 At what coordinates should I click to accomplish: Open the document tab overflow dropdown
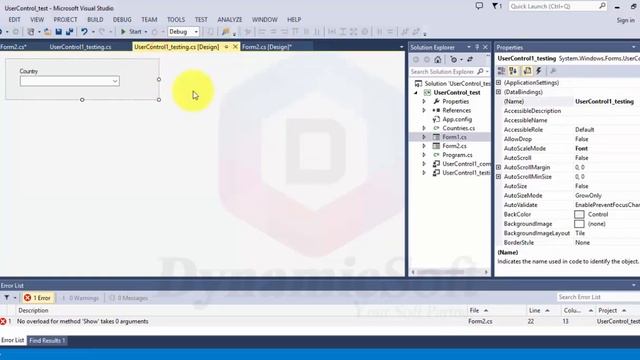[x=401, y=47]
